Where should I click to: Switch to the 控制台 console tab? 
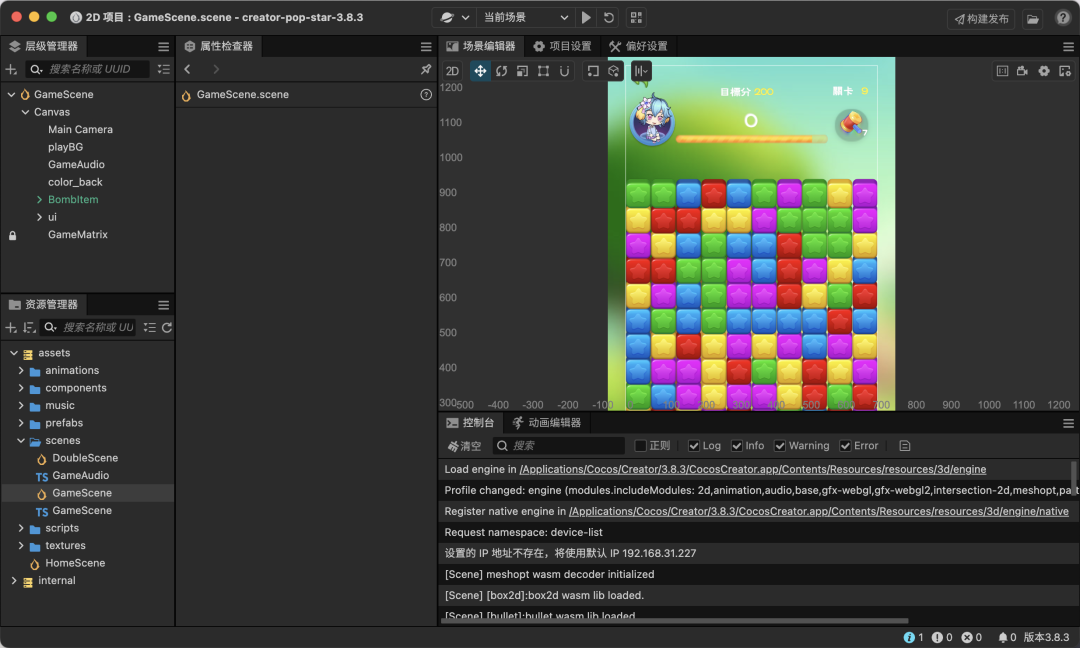(470, 423)
